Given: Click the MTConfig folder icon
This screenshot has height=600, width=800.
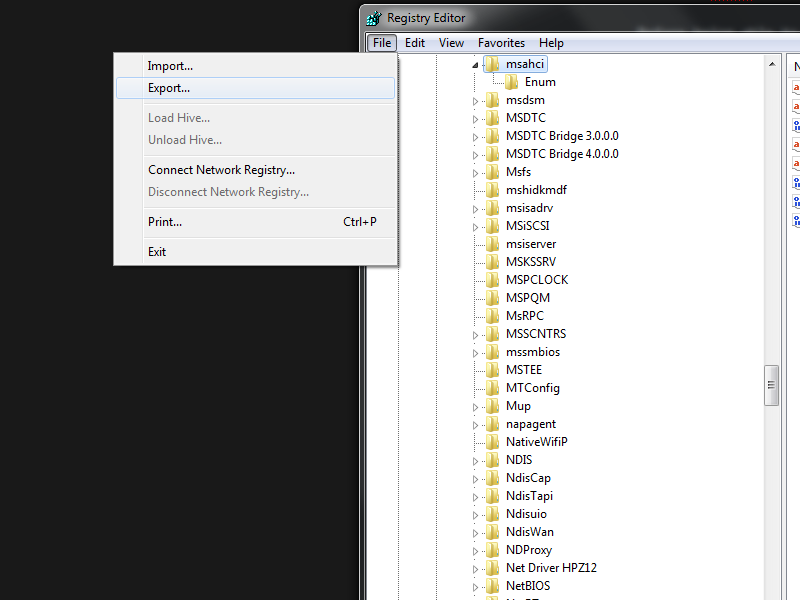Looking at the screenshot, I should [492, 388].
